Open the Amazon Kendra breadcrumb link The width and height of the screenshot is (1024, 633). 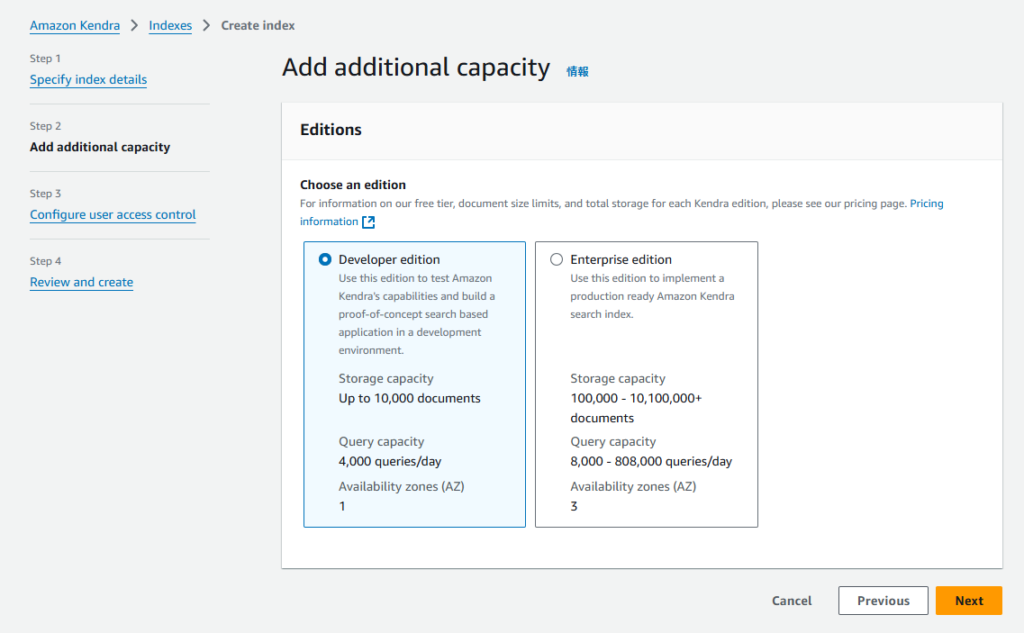point(74,25)
